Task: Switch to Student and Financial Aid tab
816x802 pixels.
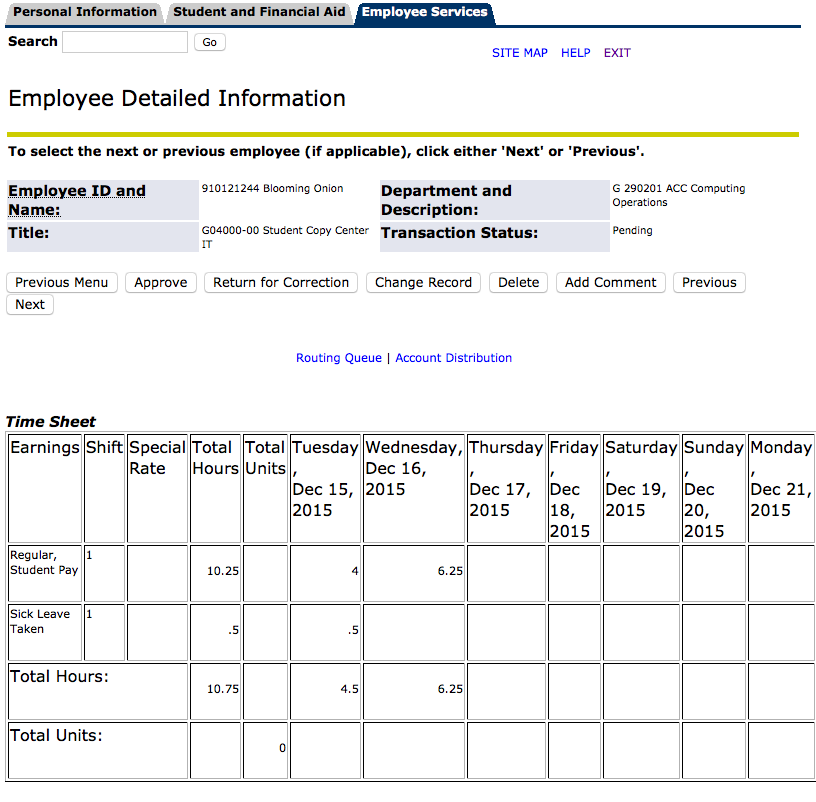Action: 259,12
